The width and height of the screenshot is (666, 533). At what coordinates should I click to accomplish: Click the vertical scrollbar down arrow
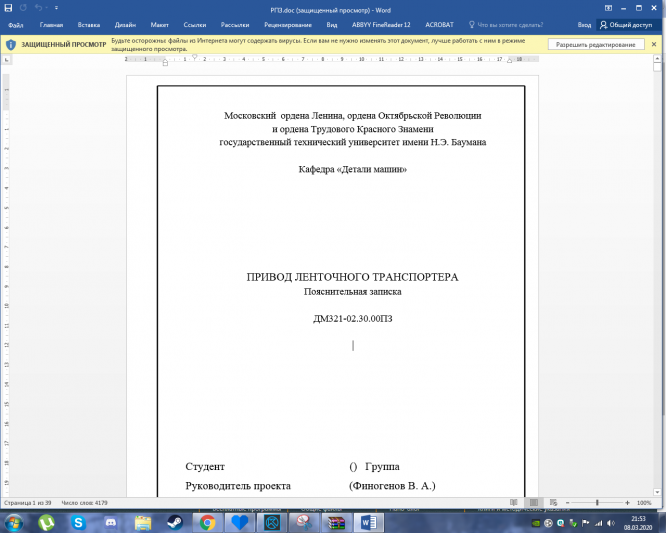(x=658, y=492)
